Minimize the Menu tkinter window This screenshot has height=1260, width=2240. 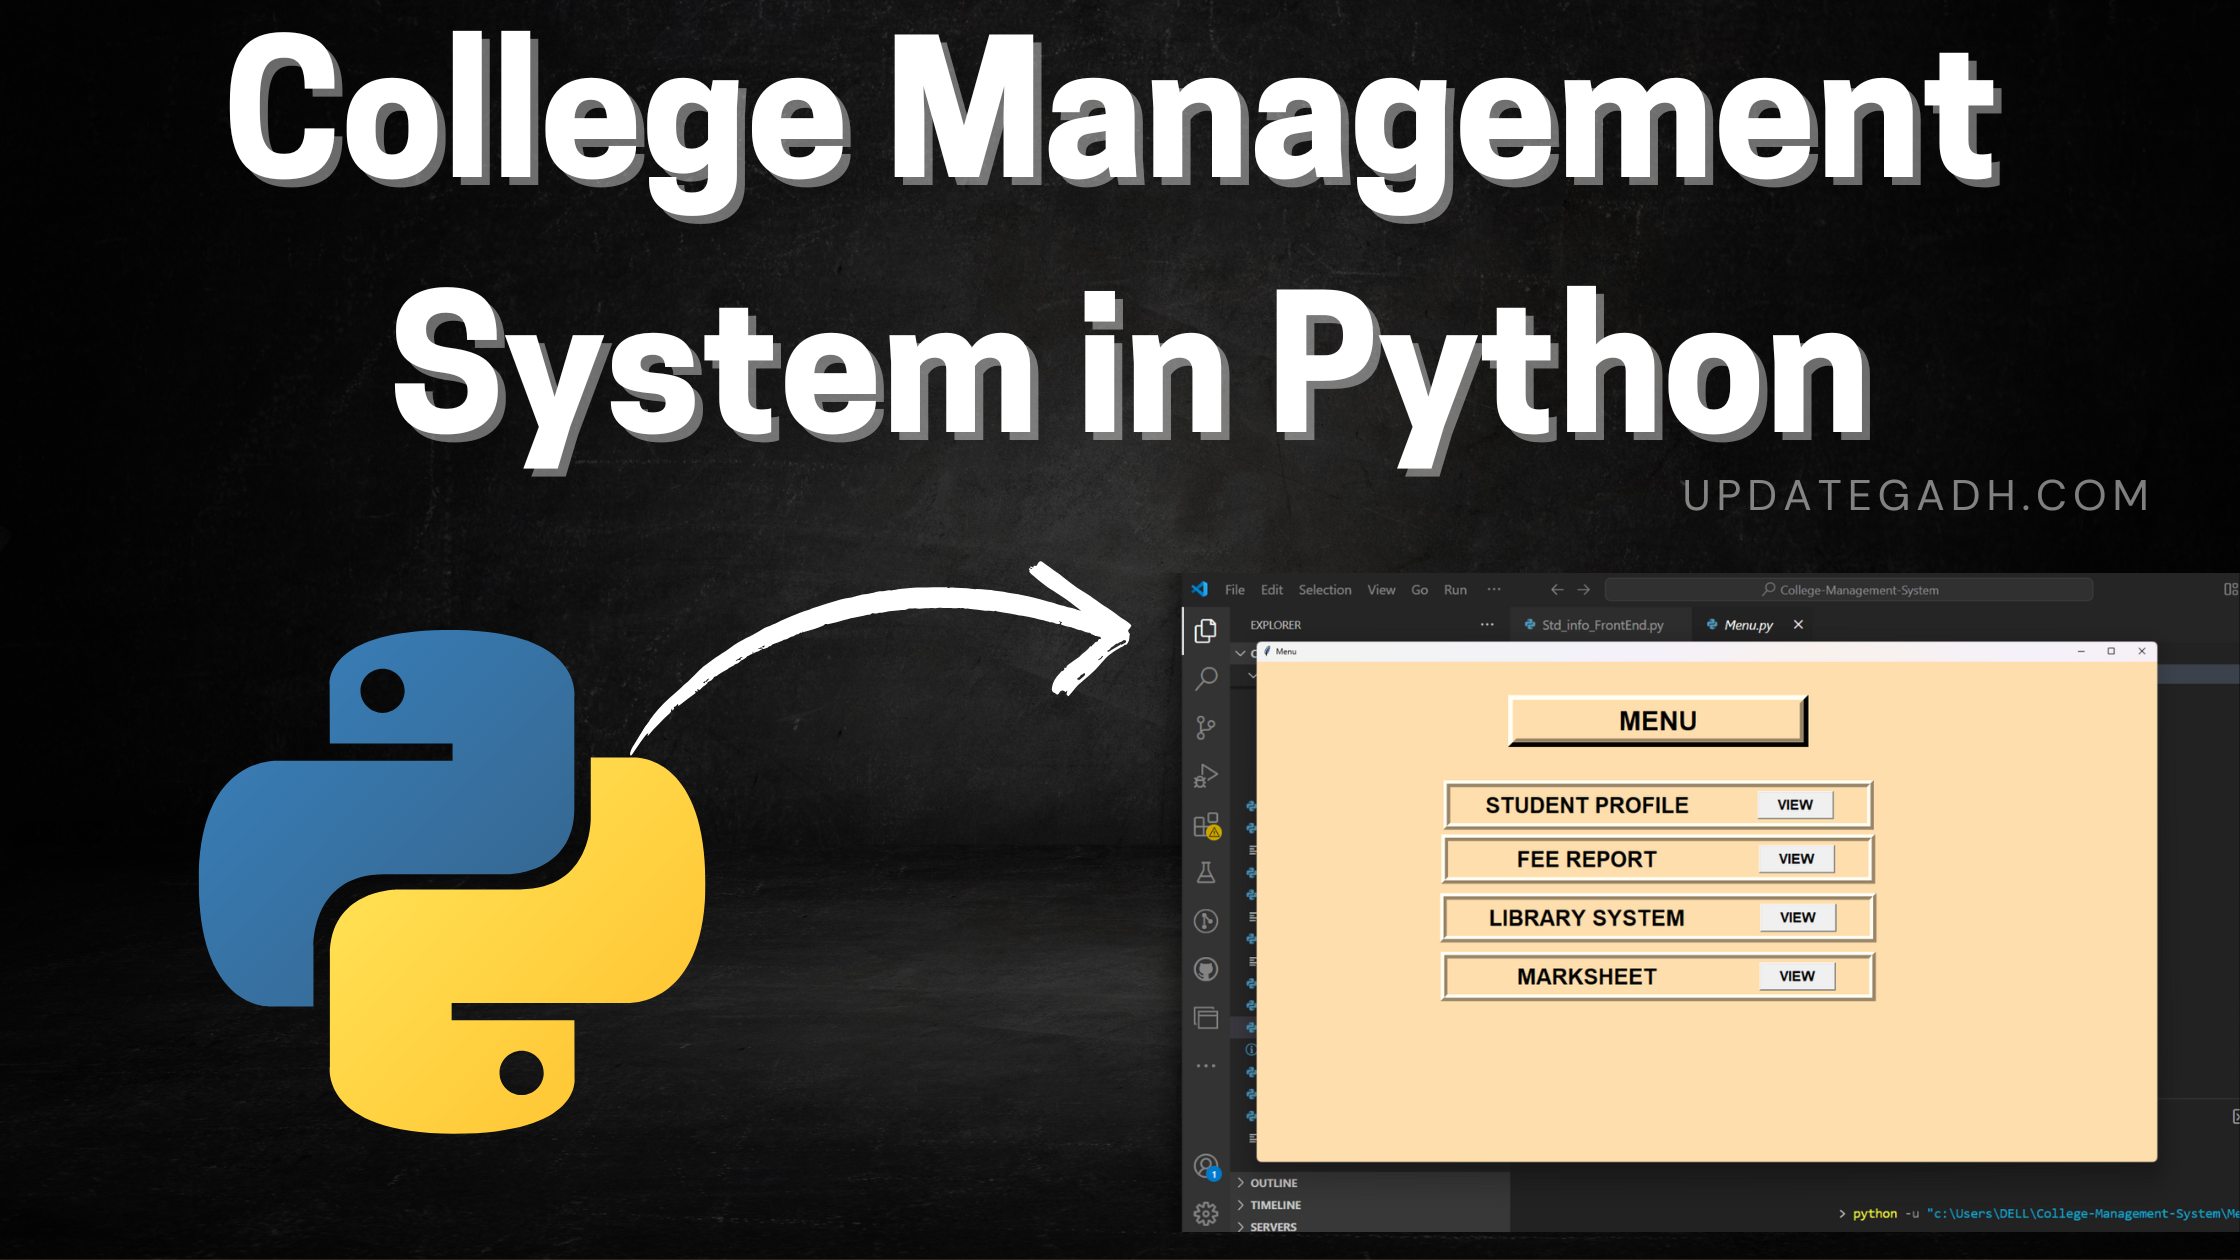[x=2081, y=651]
